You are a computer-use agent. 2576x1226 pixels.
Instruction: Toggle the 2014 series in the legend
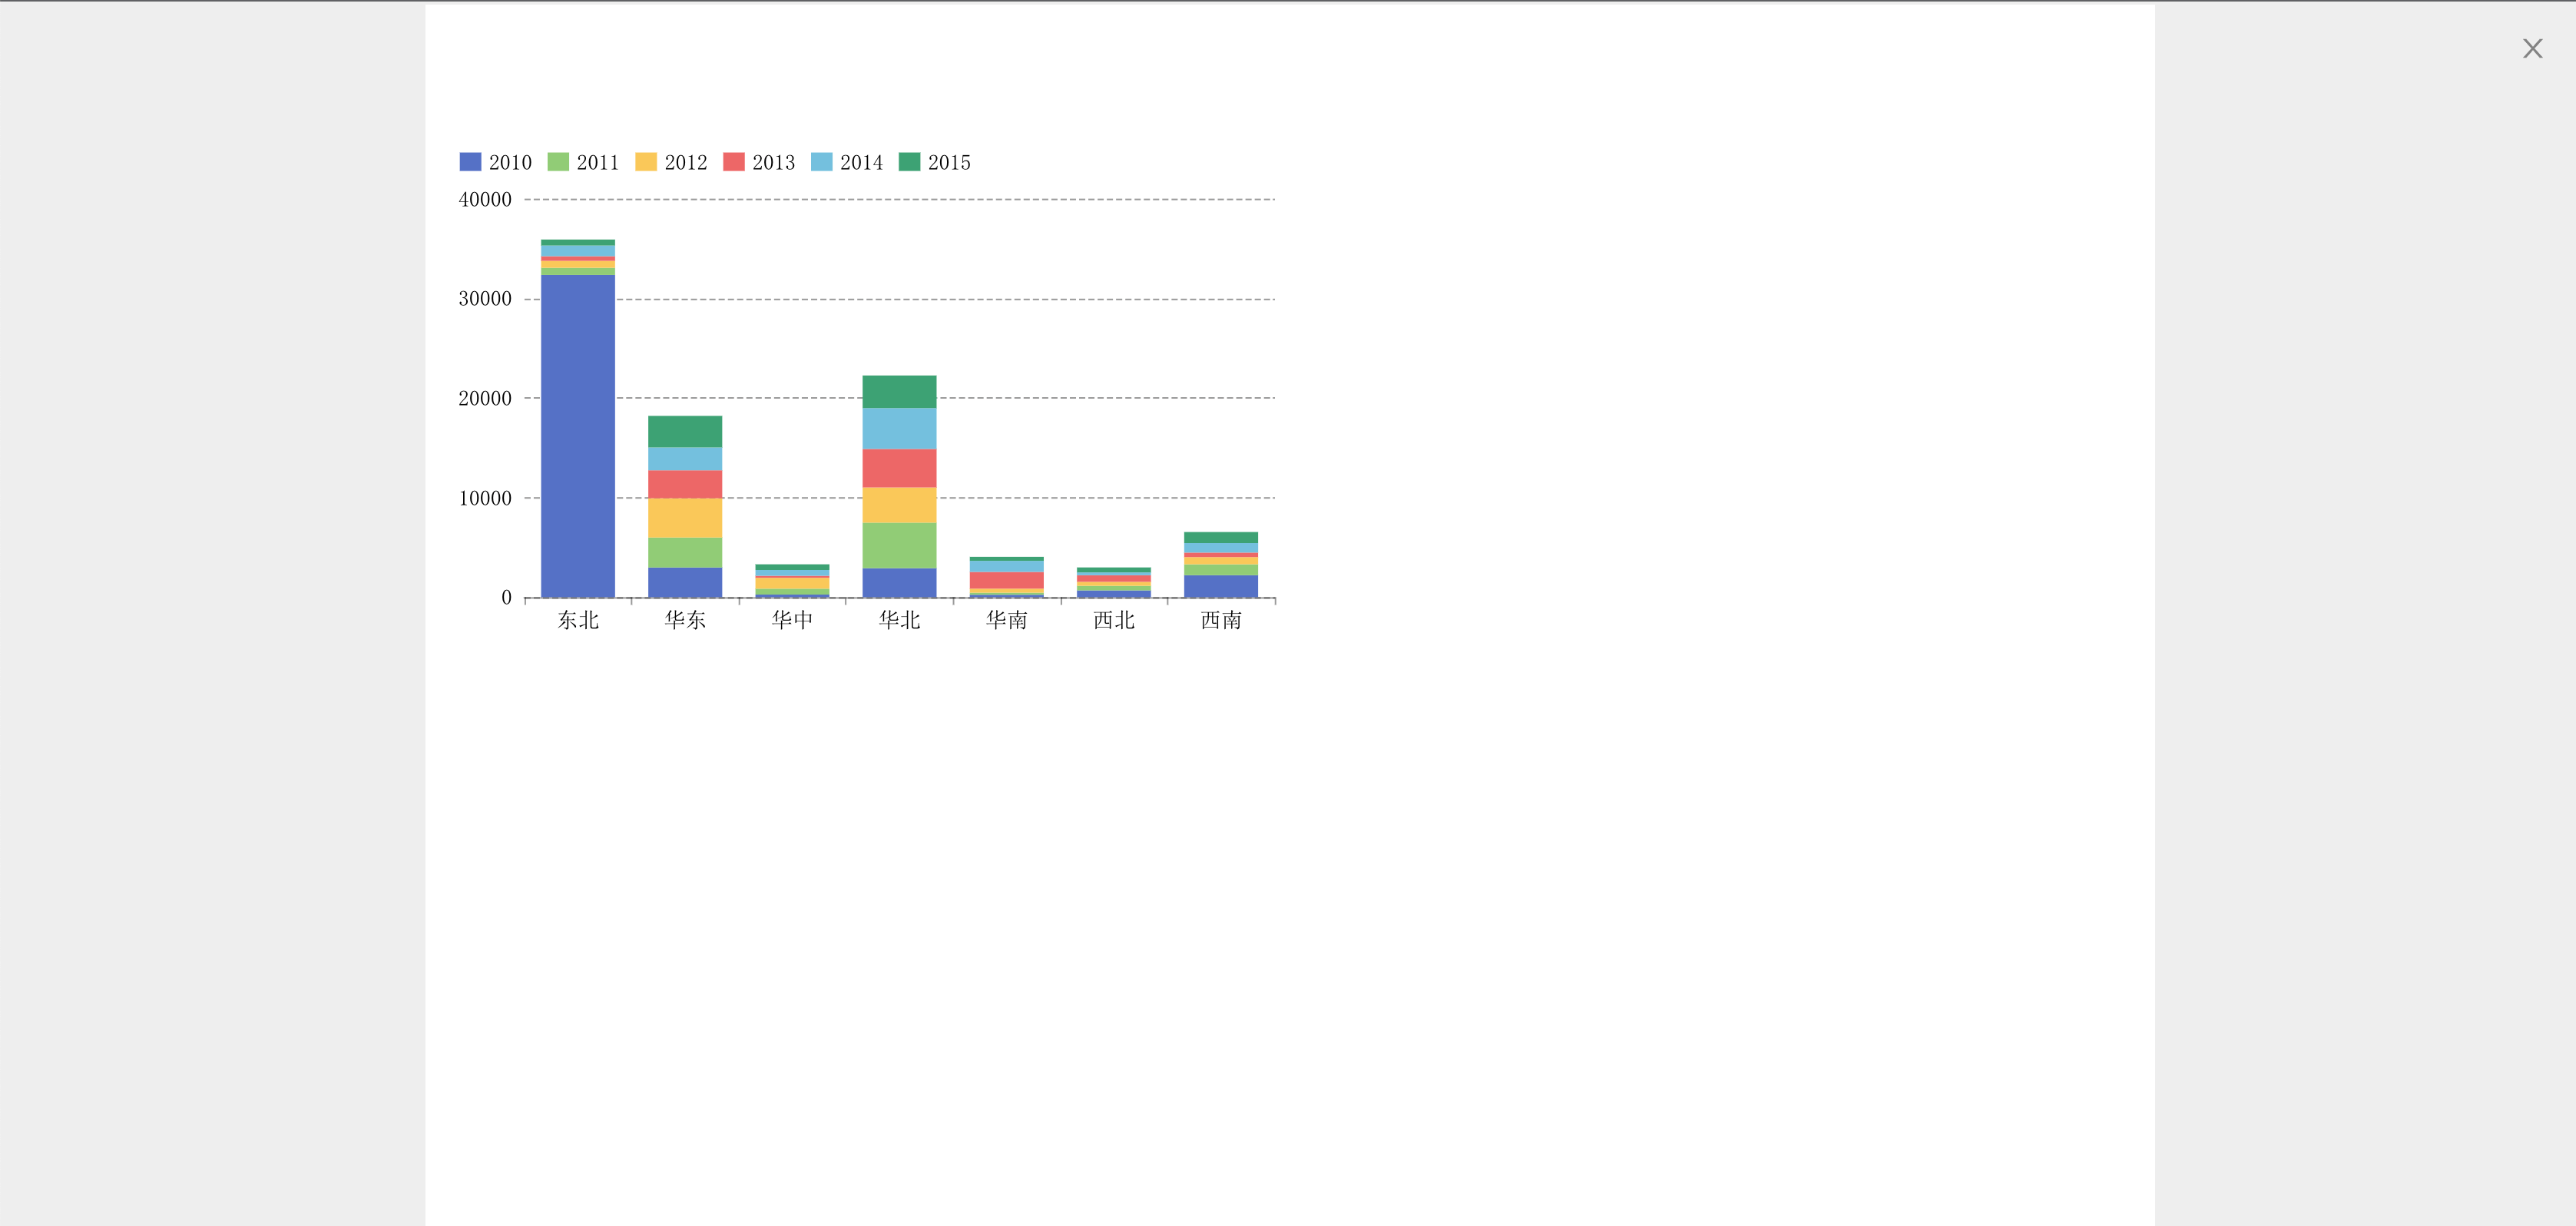pyautogui.click(x=847, y=162)
